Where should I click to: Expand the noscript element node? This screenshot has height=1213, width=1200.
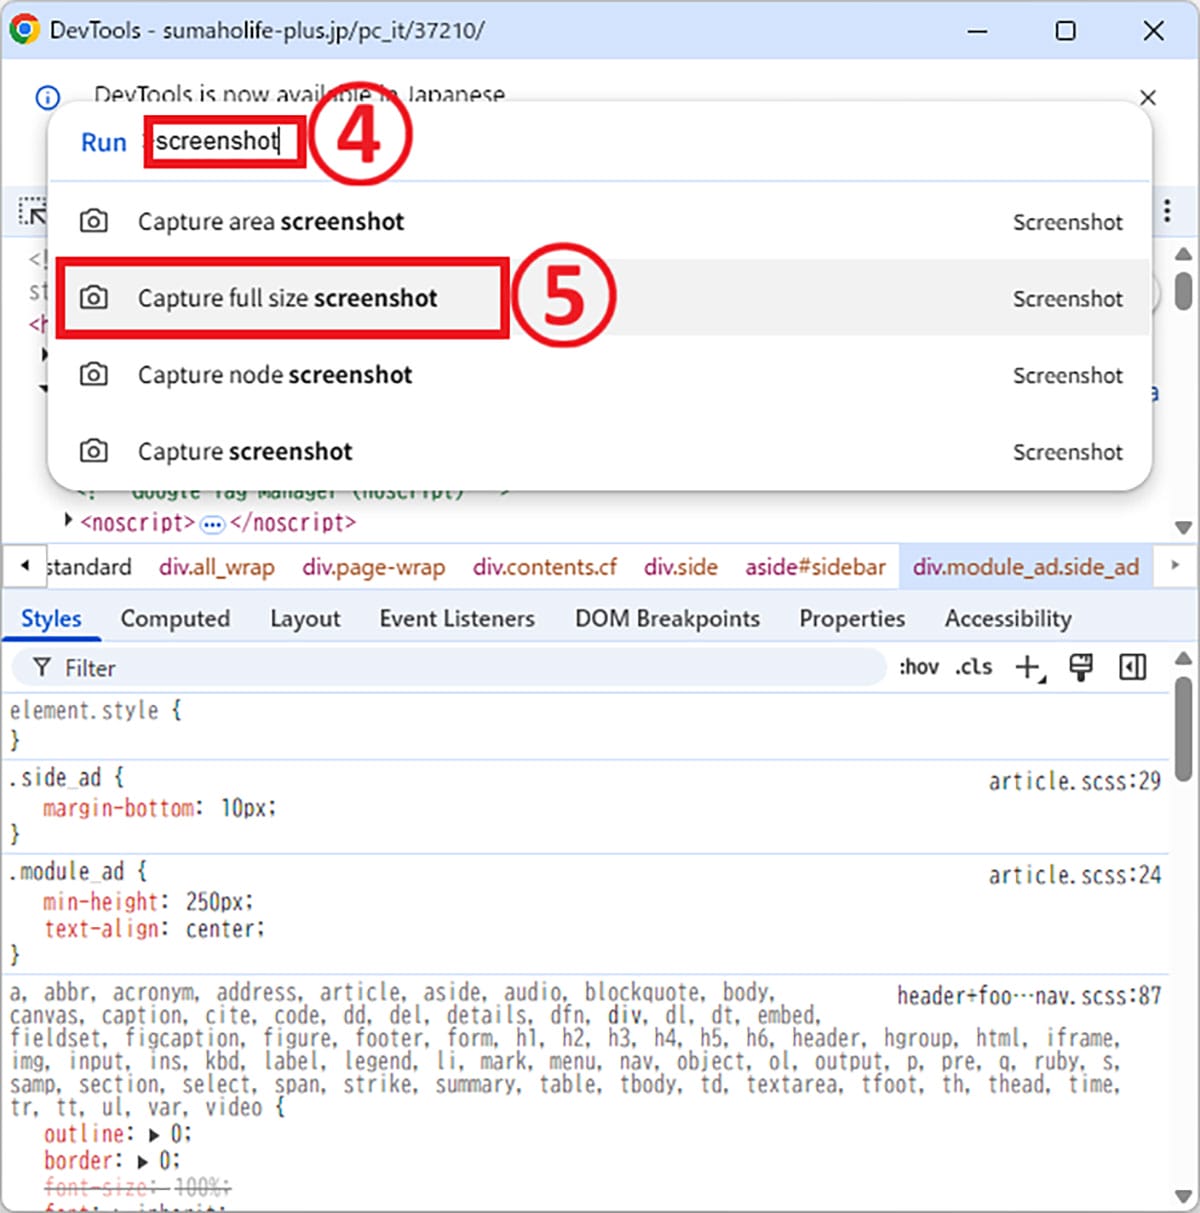(x=68, y=520)
